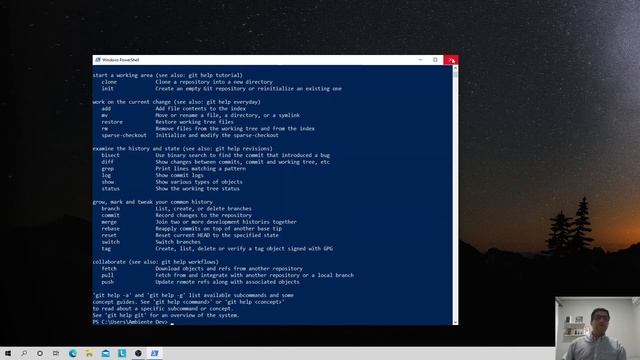This screenshot has height=360, width=640.
Task: Click the 'restore' command text
Action: click(112, 122)
